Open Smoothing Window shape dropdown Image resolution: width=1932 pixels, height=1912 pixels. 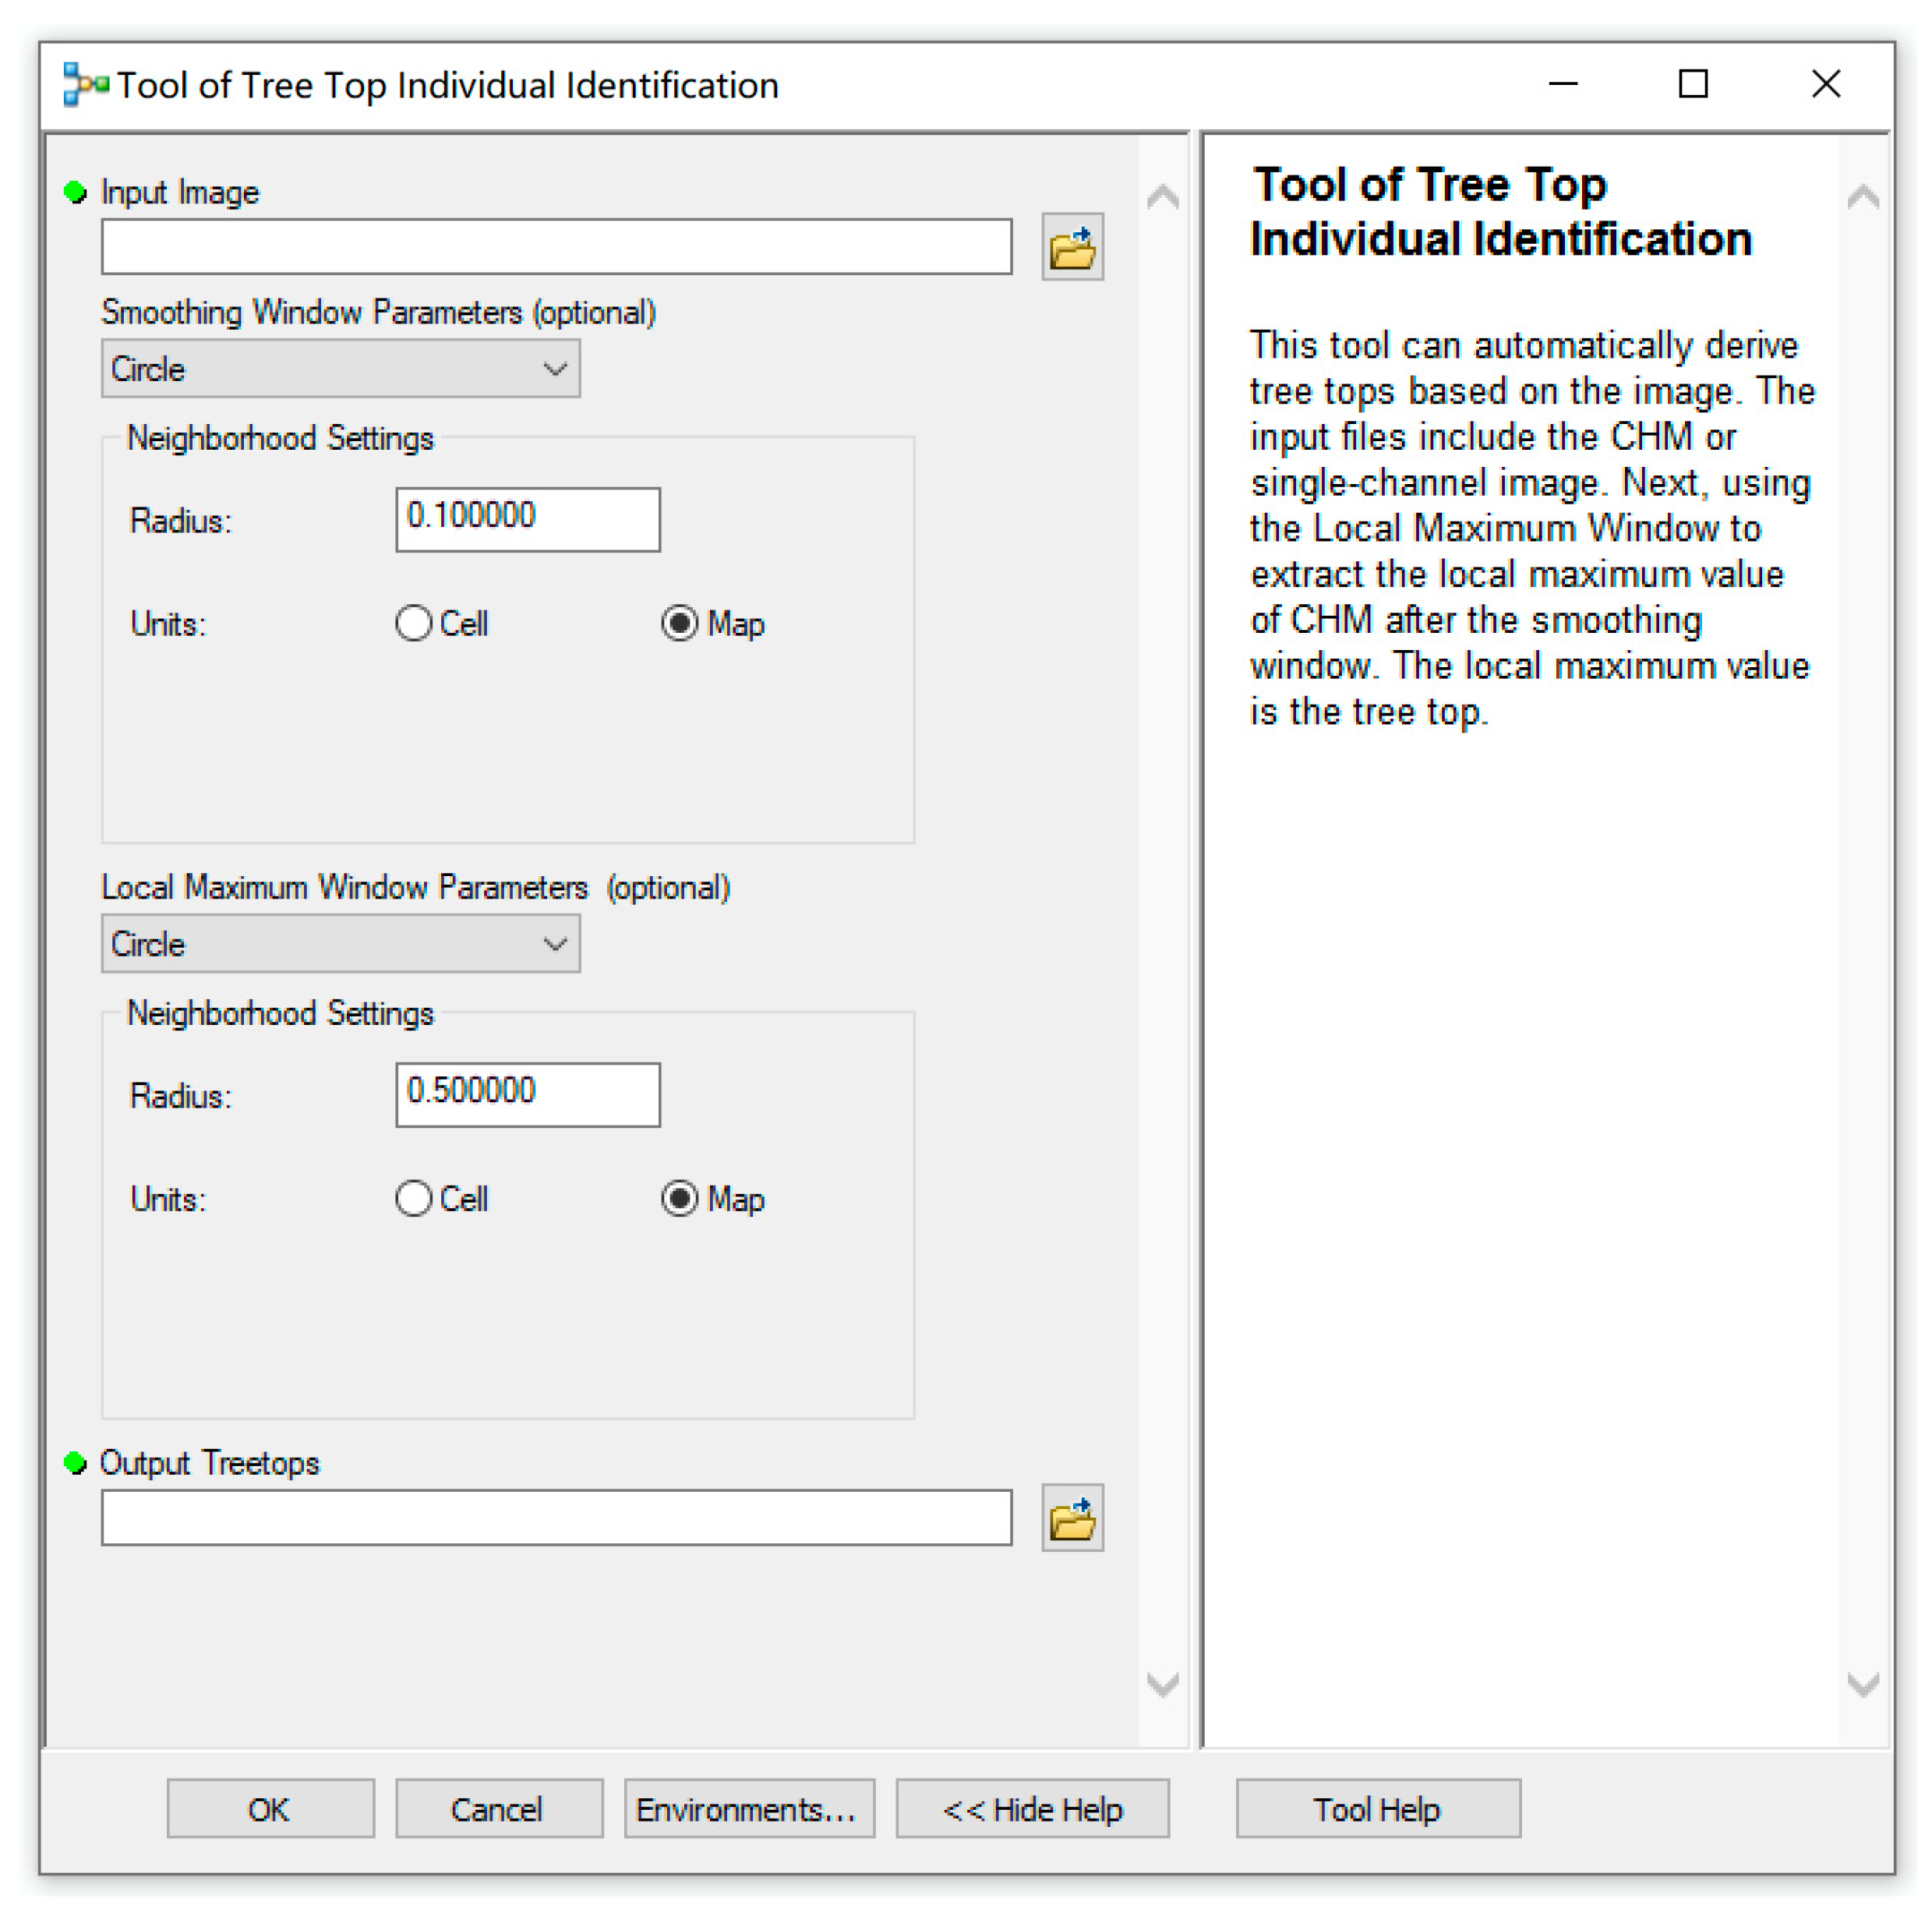(x=340, y=369)
